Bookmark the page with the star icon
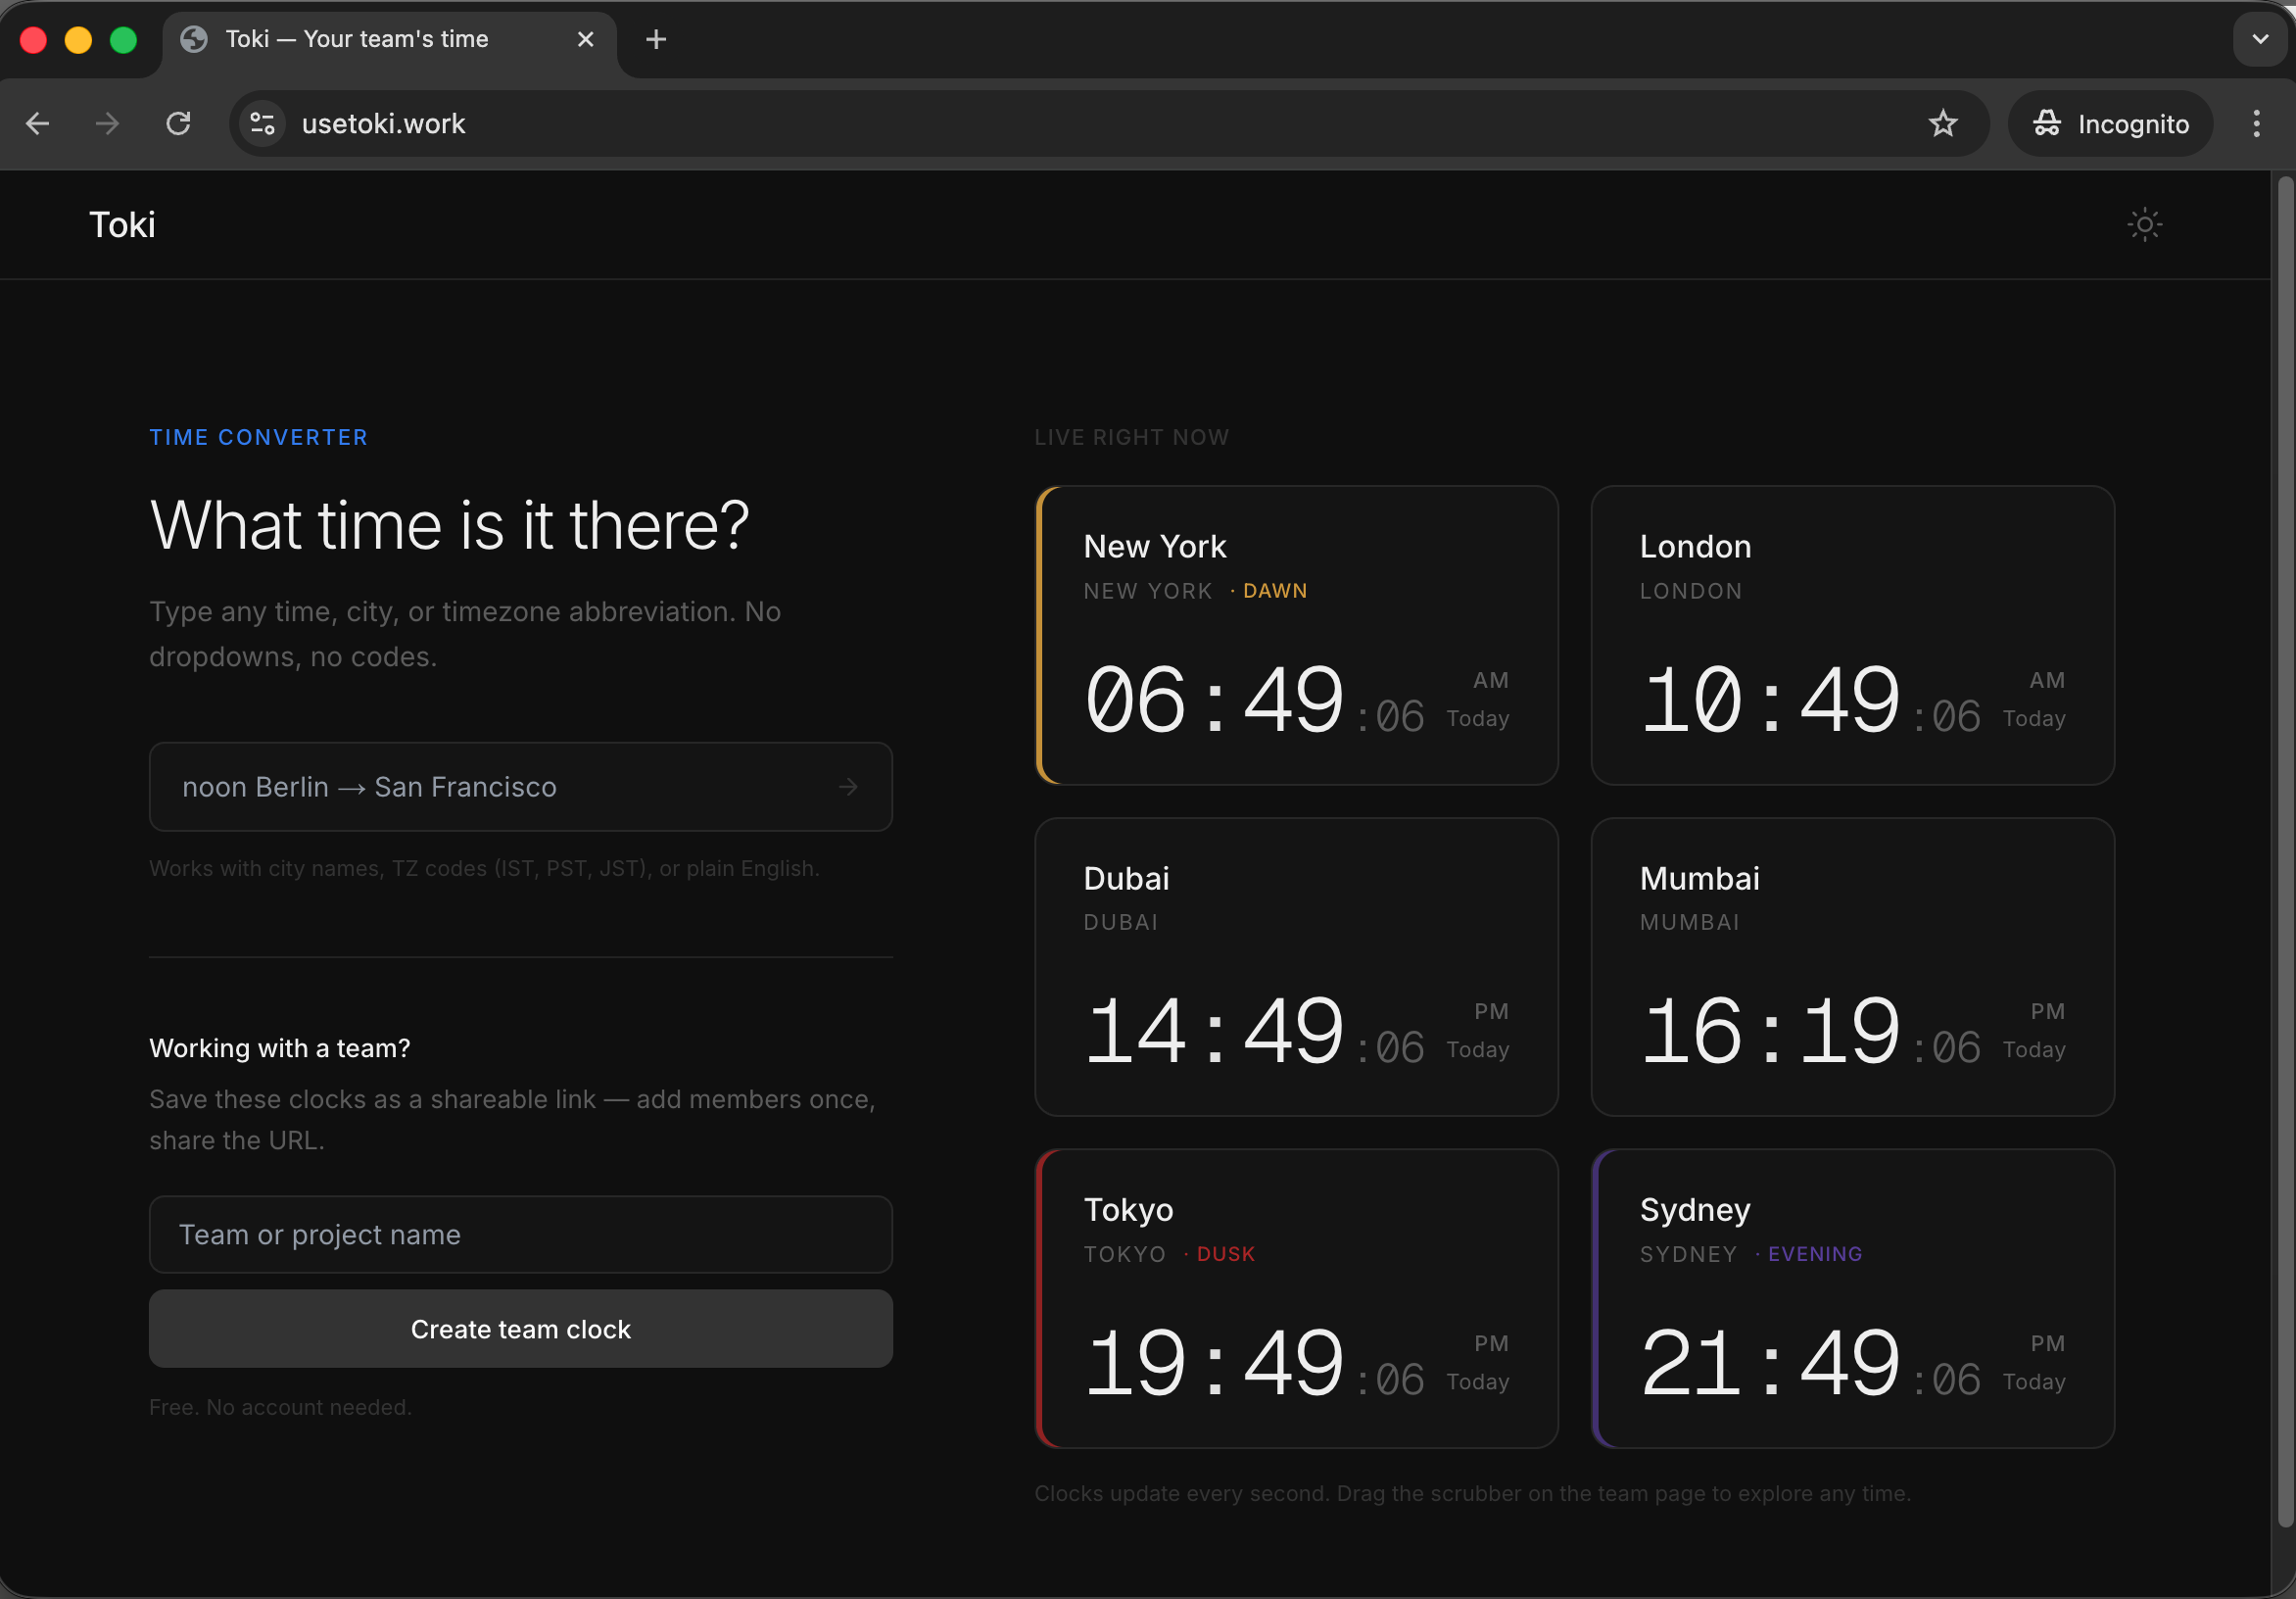Screen dimensions: 2296x1599 point(1943,123)
